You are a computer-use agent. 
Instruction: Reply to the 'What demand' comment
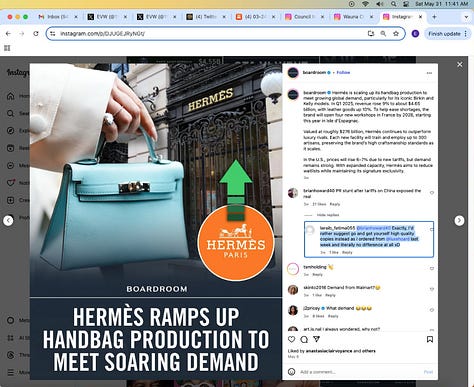tap(333, 316)
